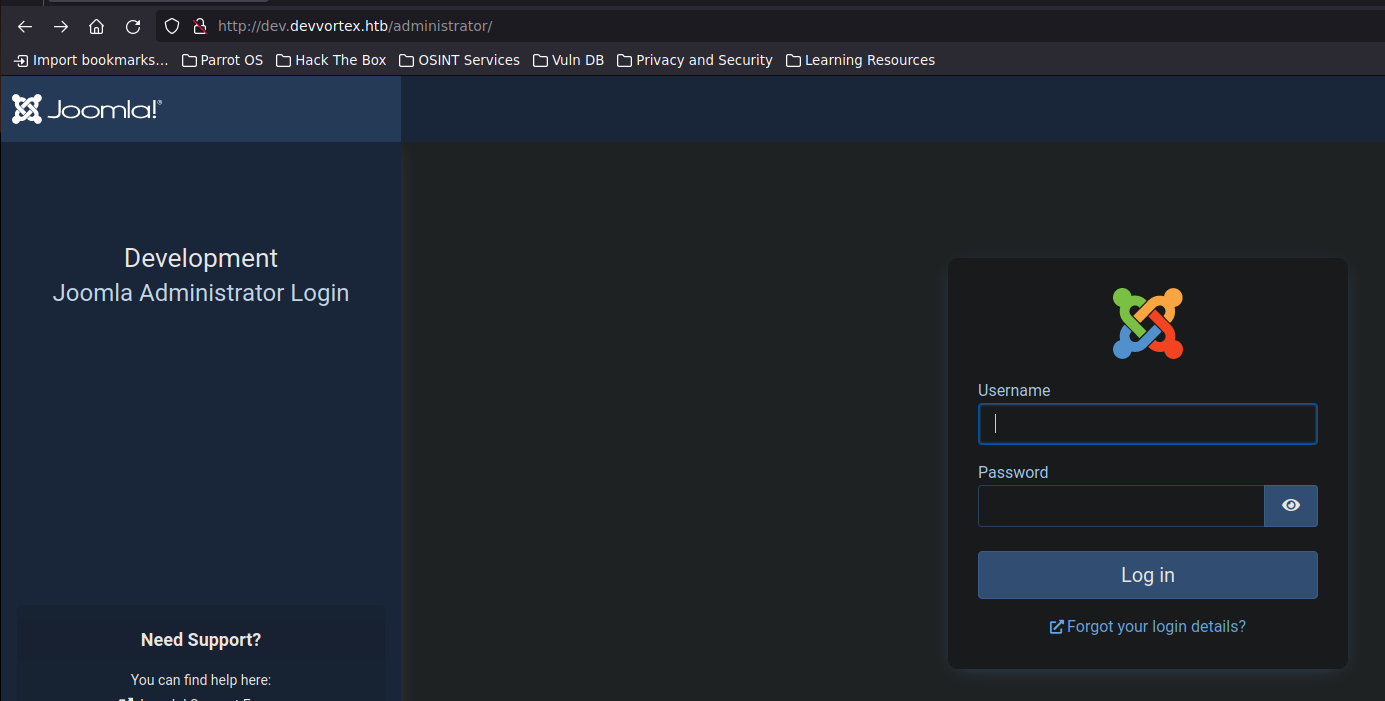Open the Learning Resources bookmarks folder
The height and width of the screenshot is (701, 1385).
pos(860,60)
